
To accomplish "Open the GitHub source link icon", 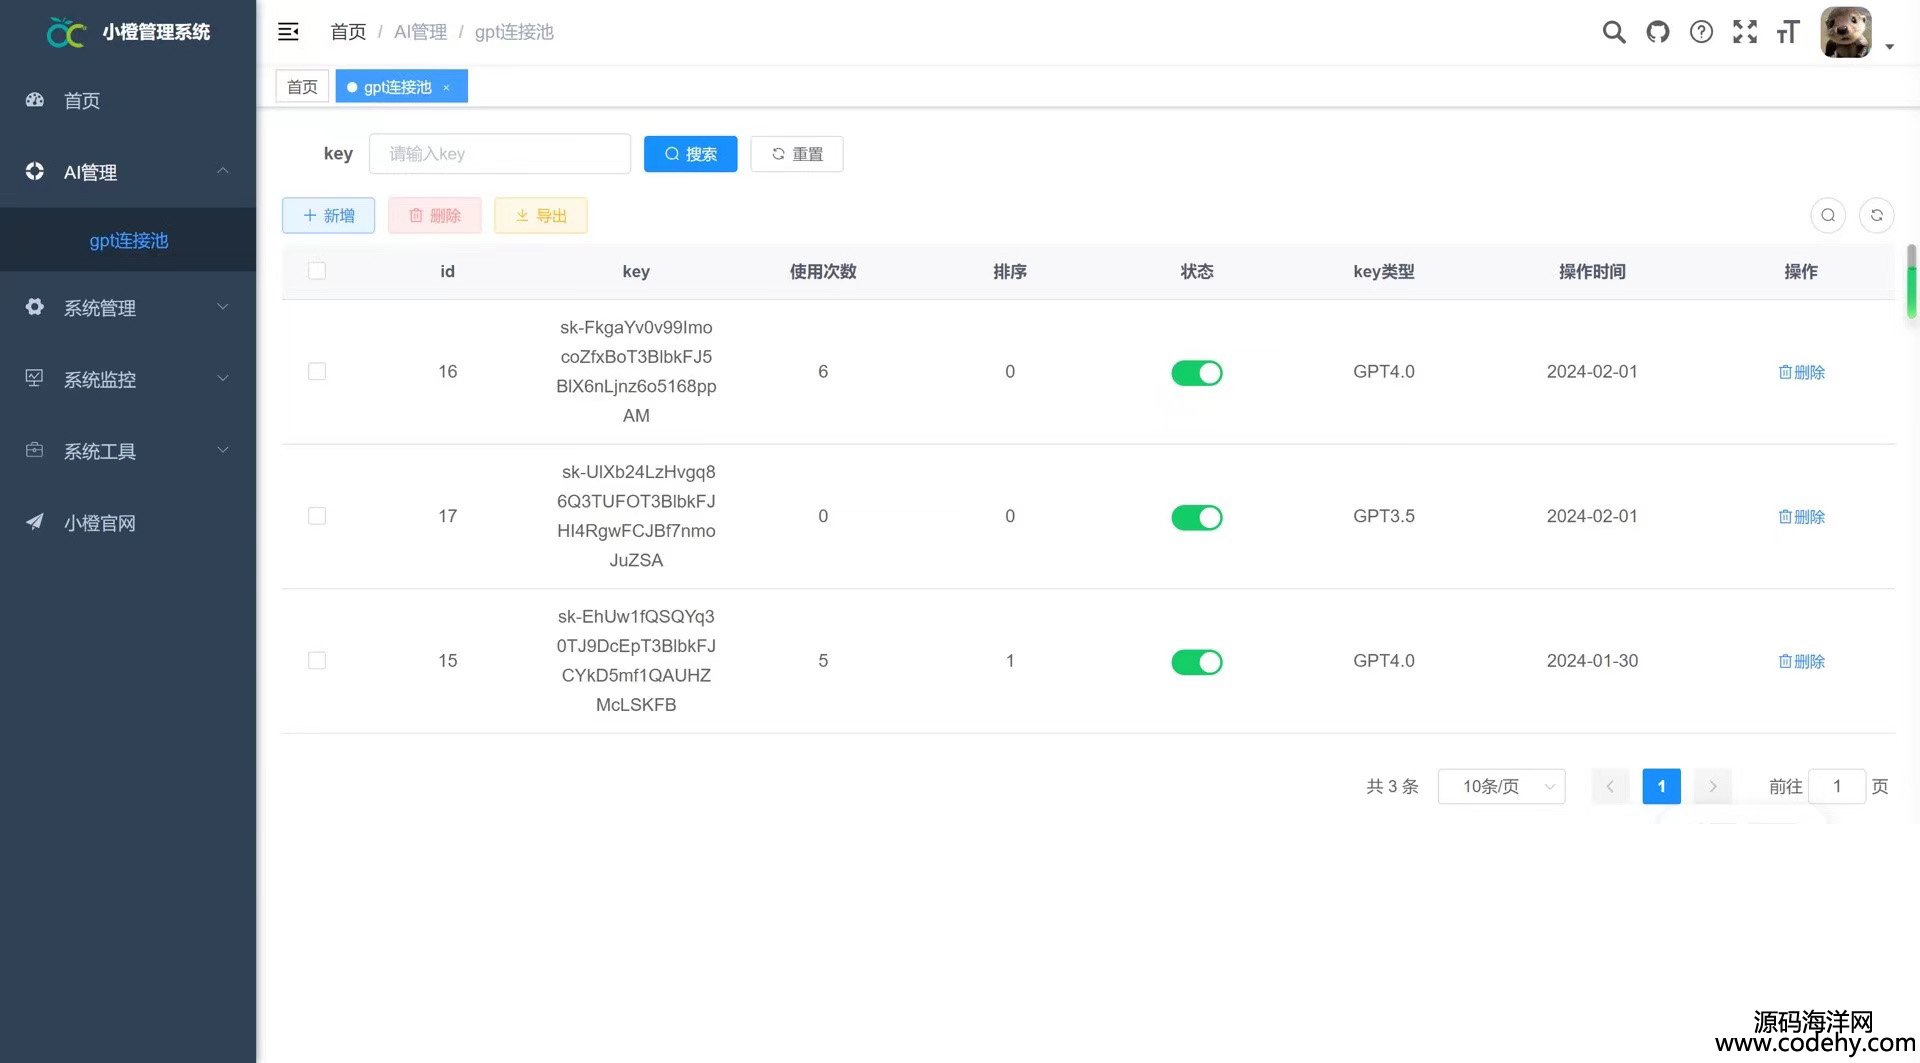I will pos(1657,32).
